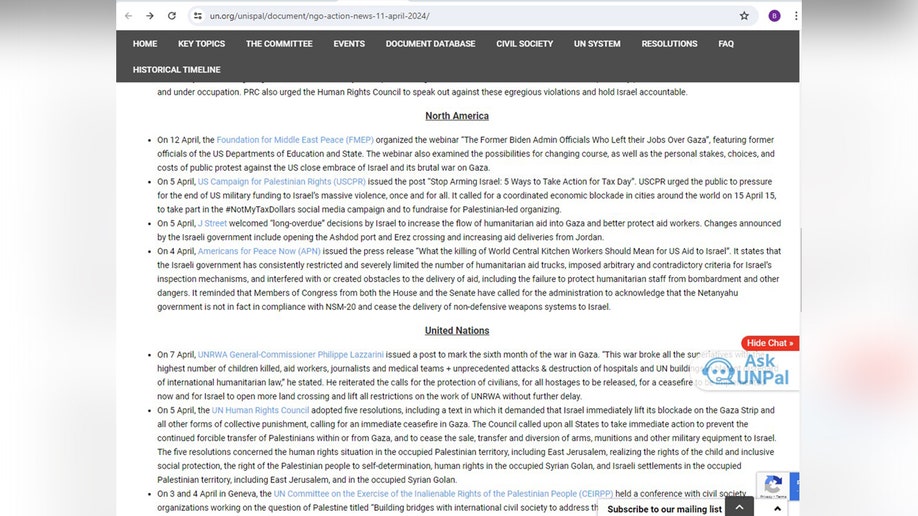The width and height of the screenshot is (918, 516).
Task: Open the UN SYSTEM menu
Action: pos(597,44)
